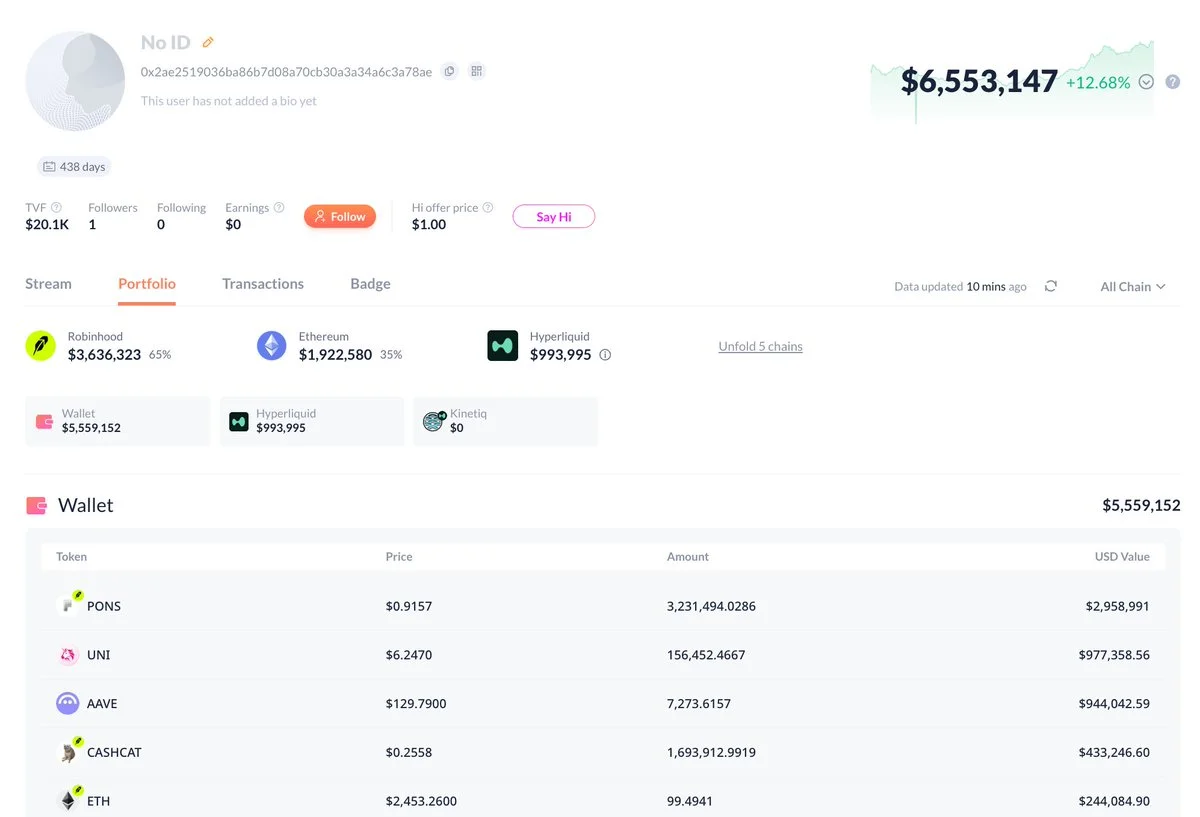Click the Wallet section total $5,559,152
The width and height of the screenshot is (1200, 817).
point(1141,506)
